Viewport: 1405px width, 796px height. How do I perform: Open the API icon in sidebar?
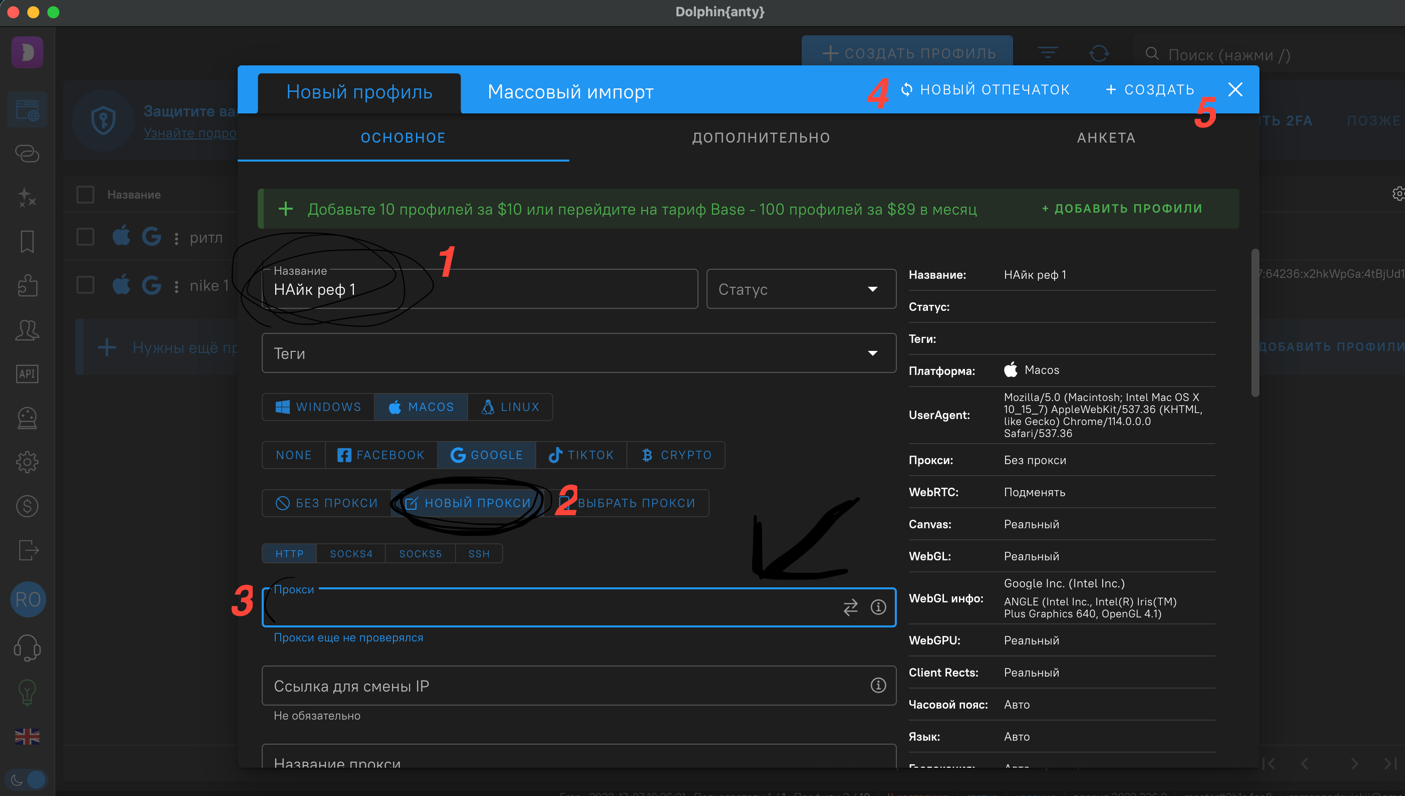tap(27, 373)
